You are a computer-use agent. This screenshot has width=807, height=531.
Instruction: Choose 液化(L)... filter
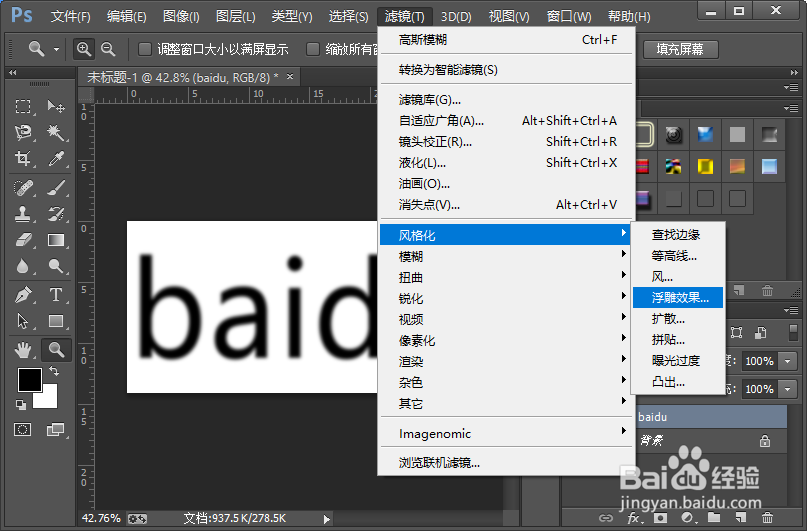coord(506,163)
